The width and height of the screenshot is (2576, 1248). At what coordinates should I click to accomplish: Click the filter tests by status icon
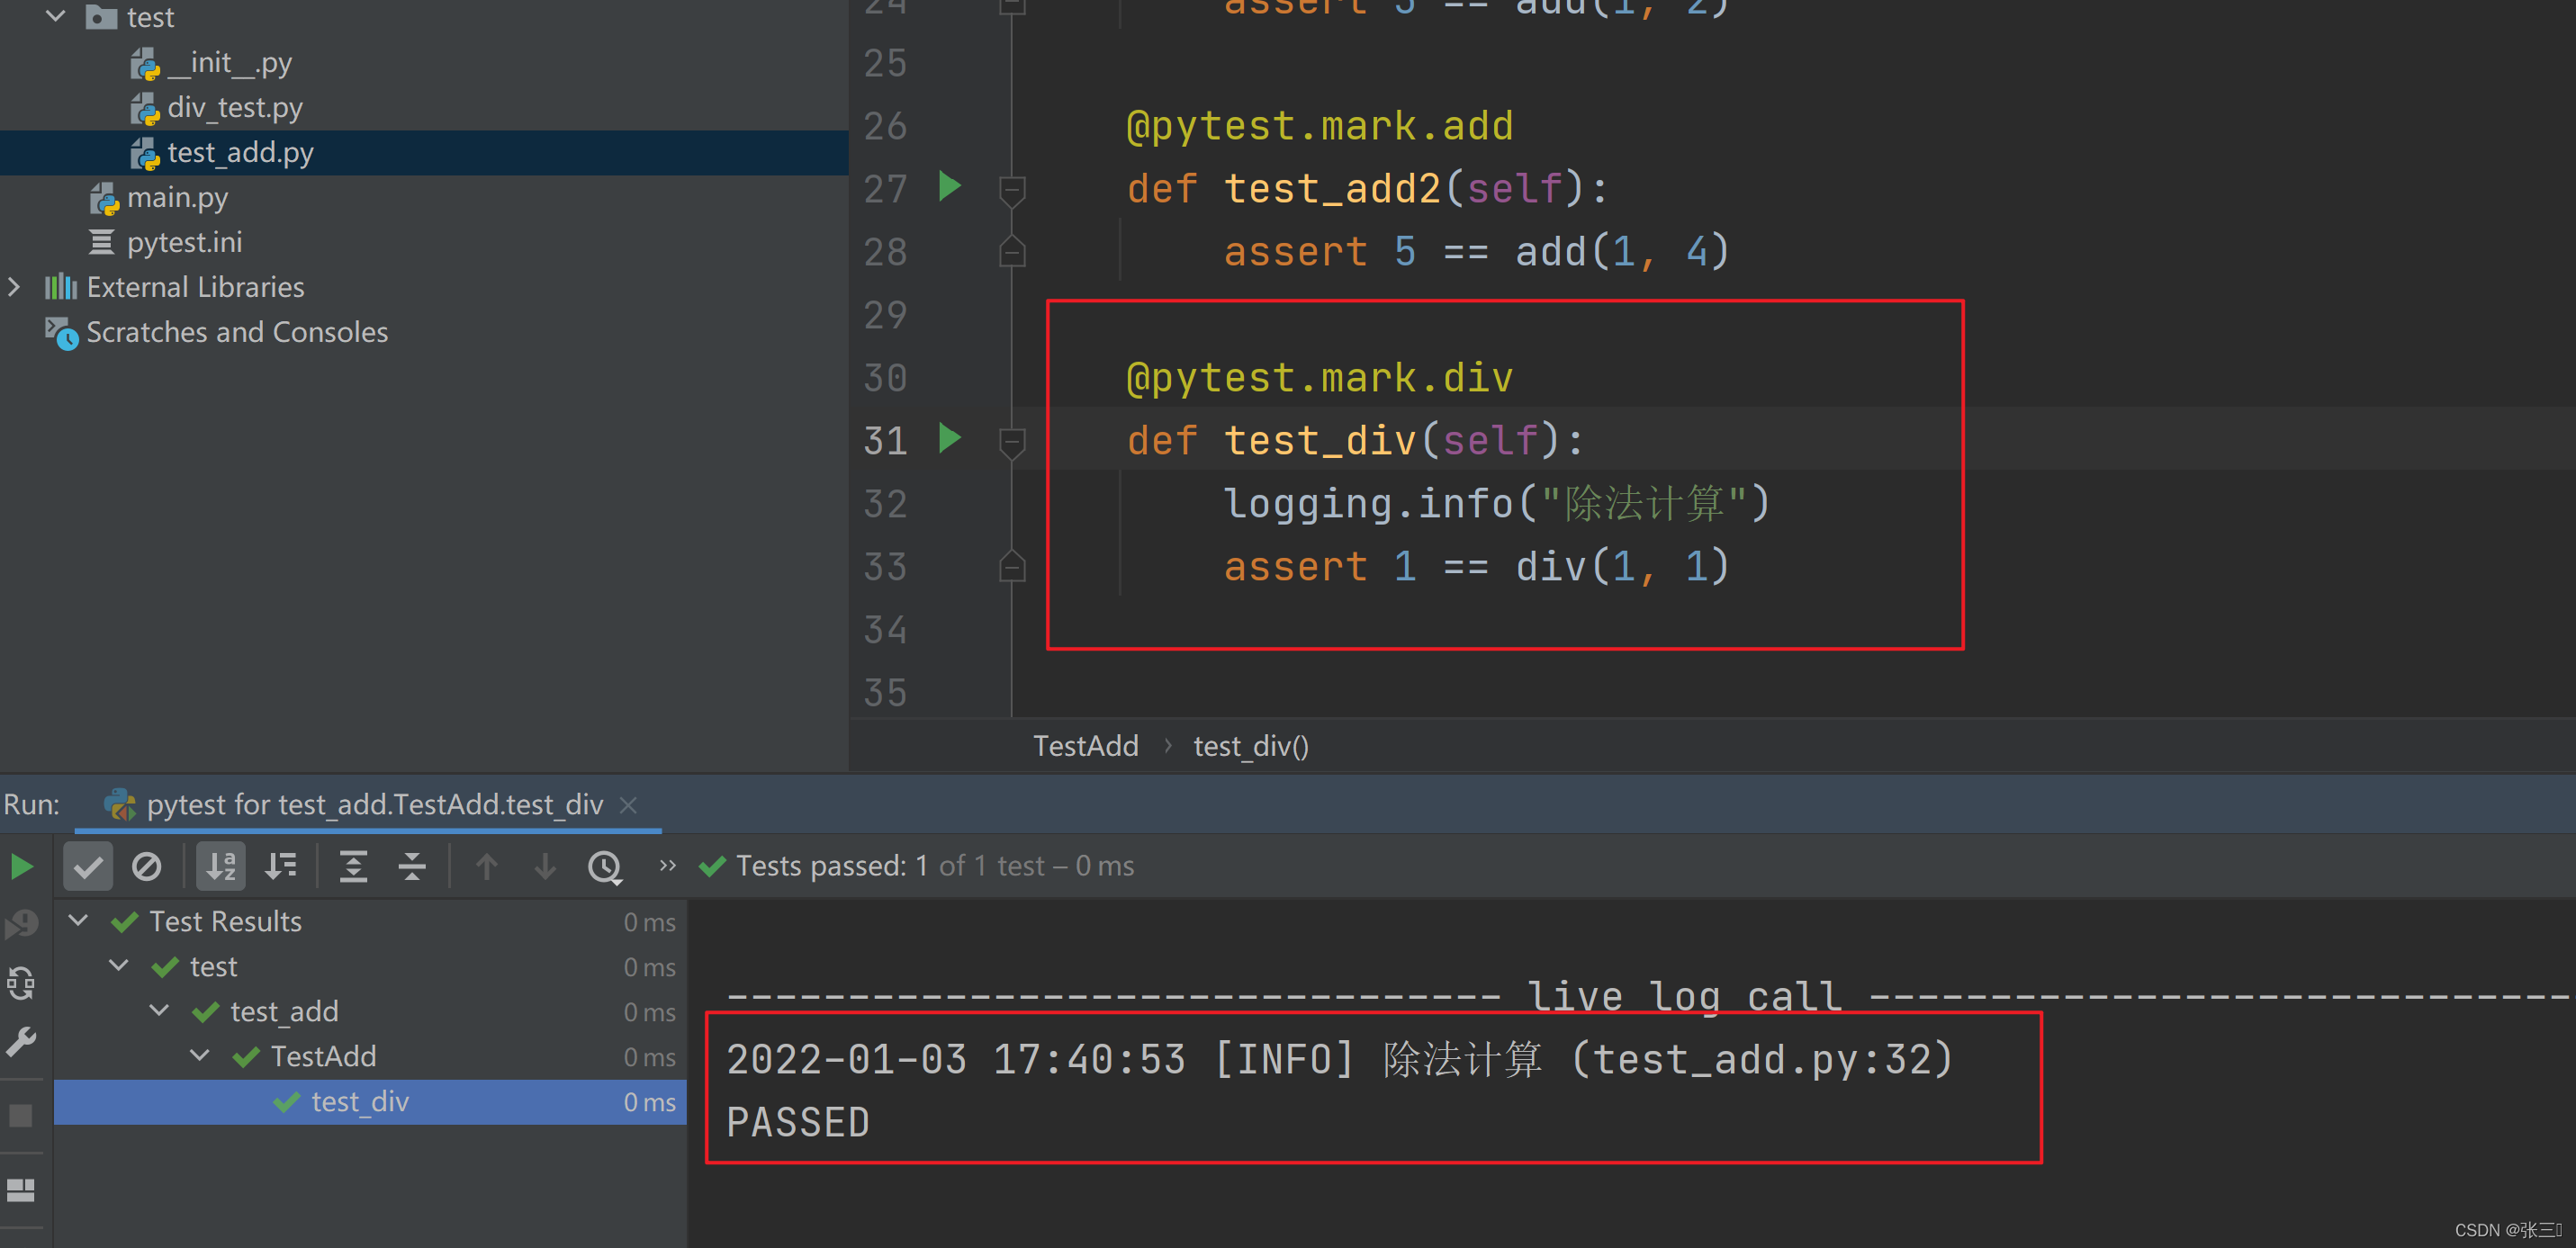click(89, 867)
